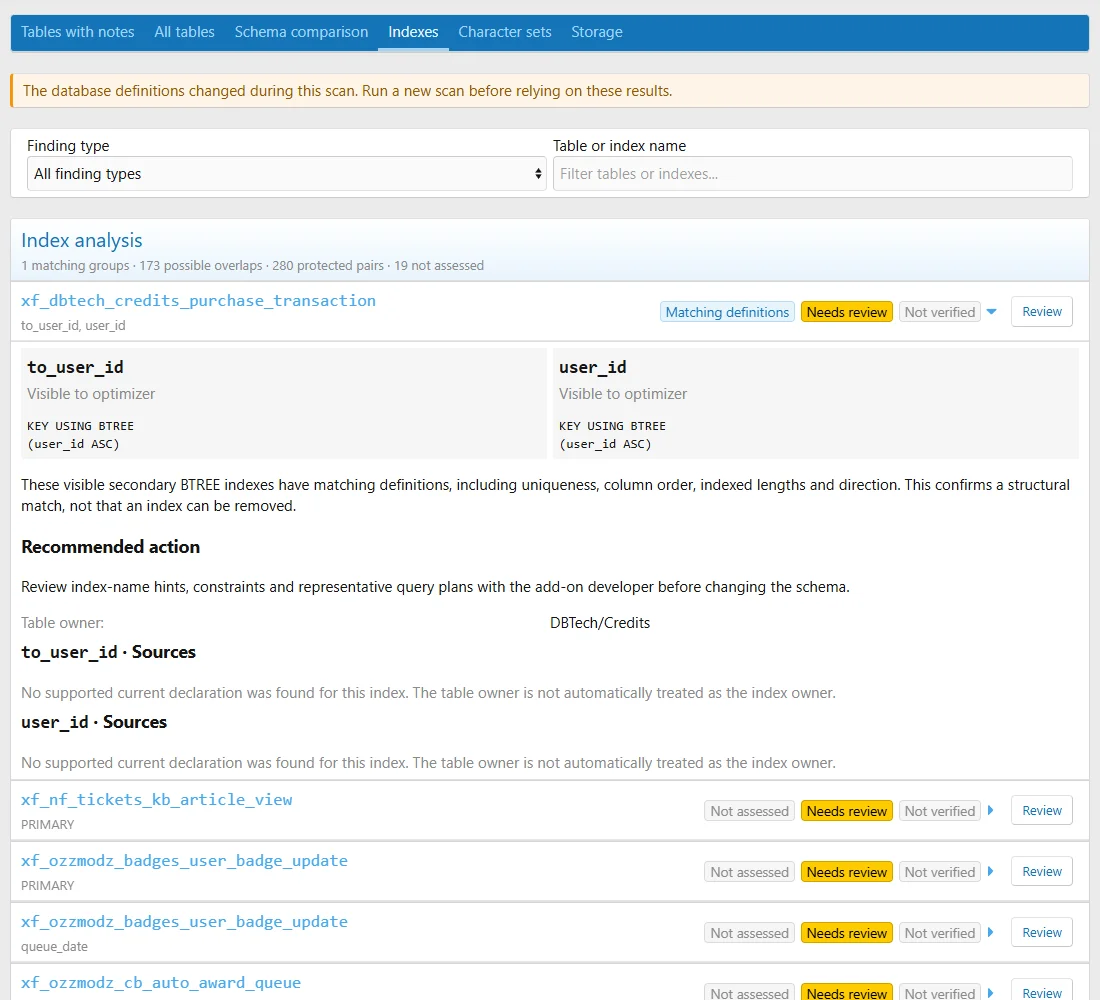
Task: Click Review for xf_nf_tickets_kb_article_view
Action: [x=1042, y=811]
